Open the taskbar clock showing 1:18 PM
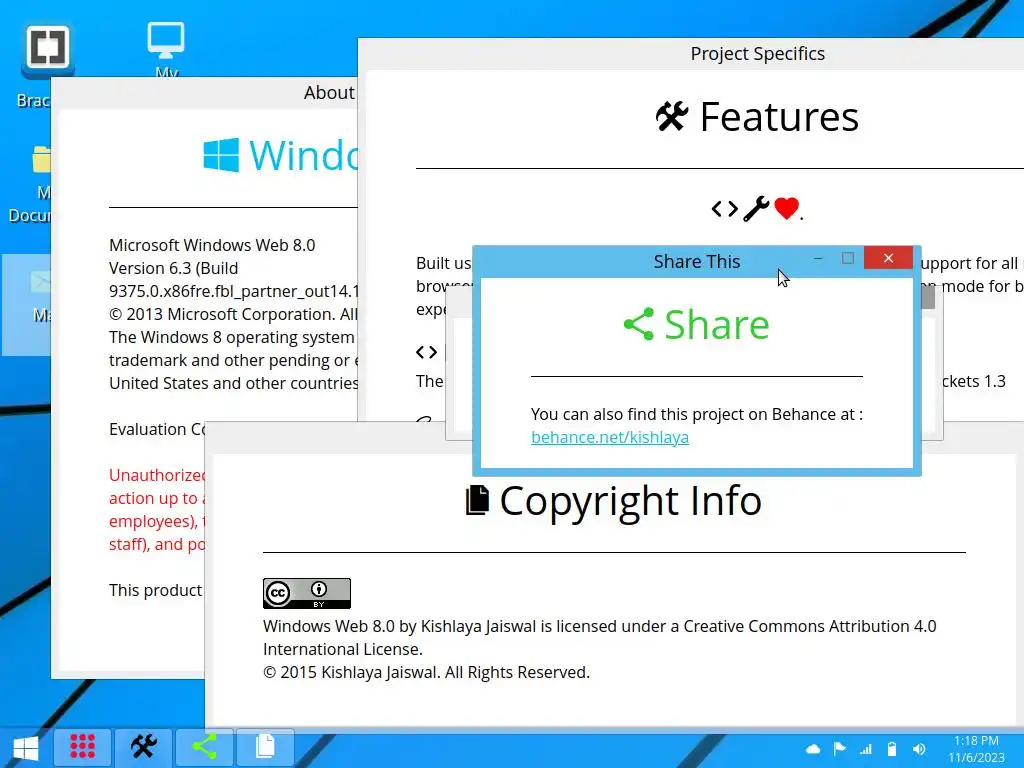This screenshot has height=768, width=1024. click(976, 749)
